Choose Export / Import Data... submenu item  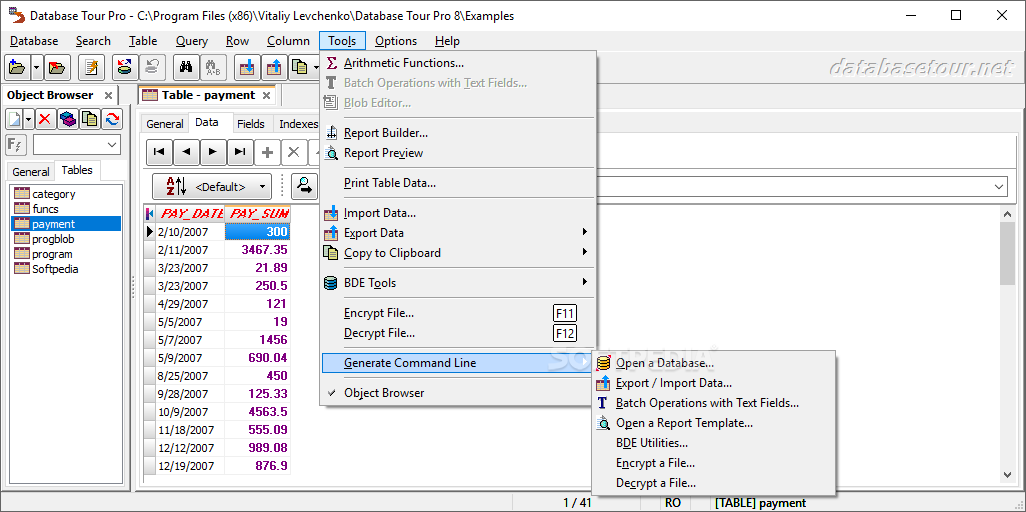point(713,383)
